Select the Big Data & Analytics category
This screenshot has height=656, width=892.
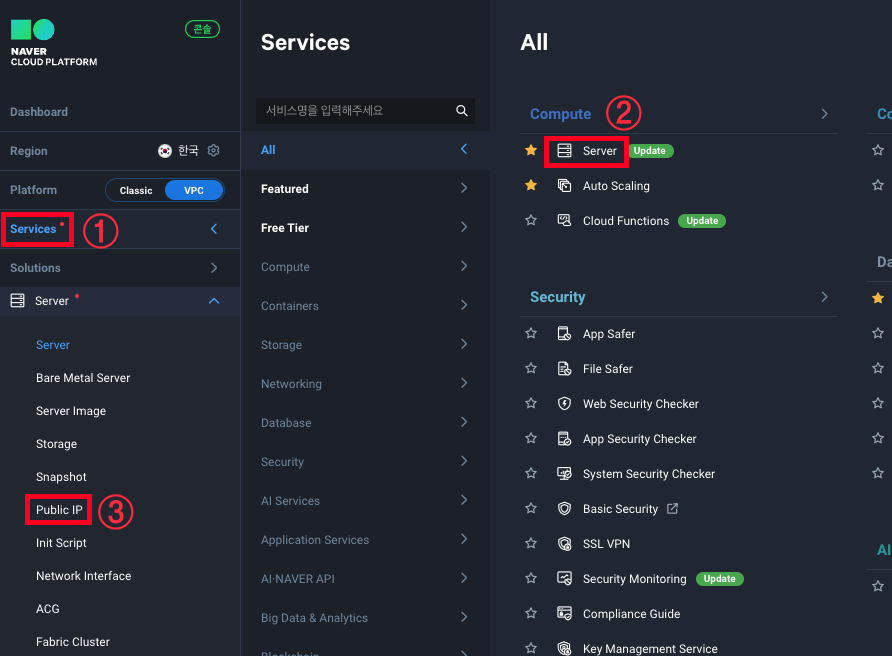point(365,618)
